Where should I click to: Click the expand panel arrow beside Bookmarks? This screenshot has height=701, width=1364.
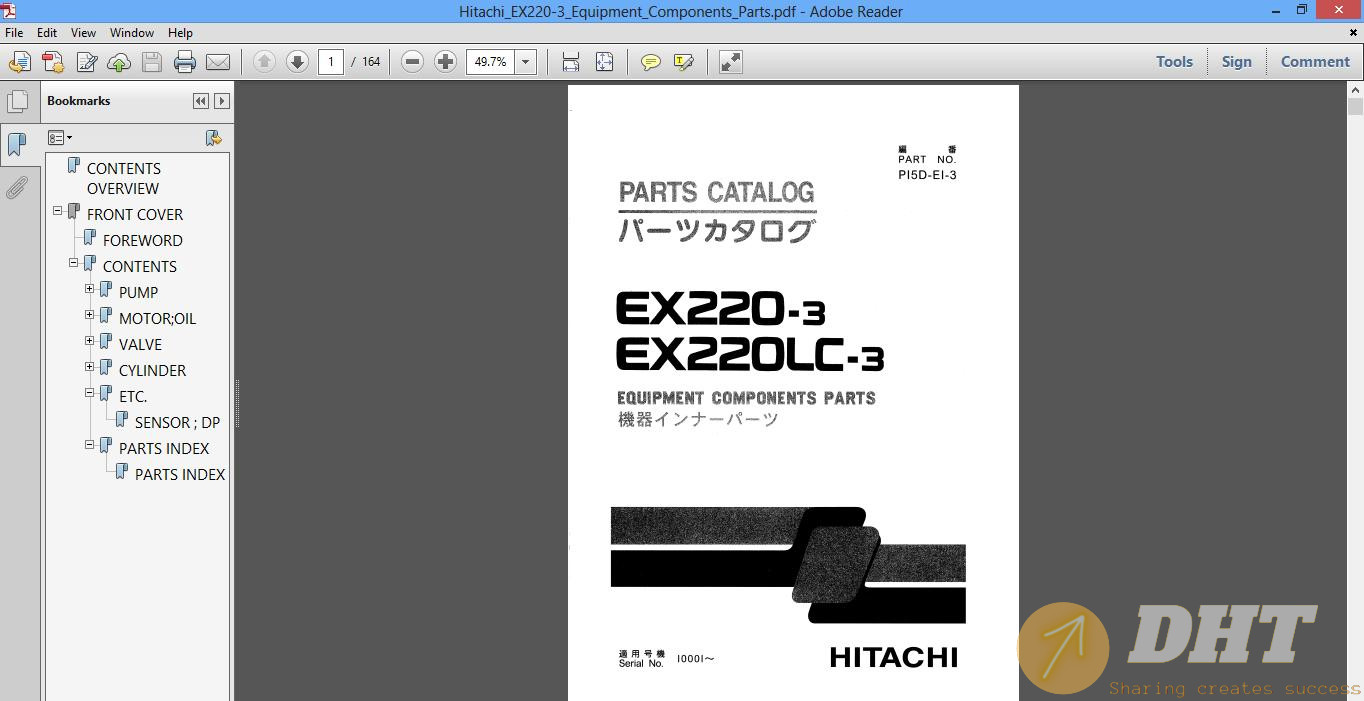pos(222,101)
